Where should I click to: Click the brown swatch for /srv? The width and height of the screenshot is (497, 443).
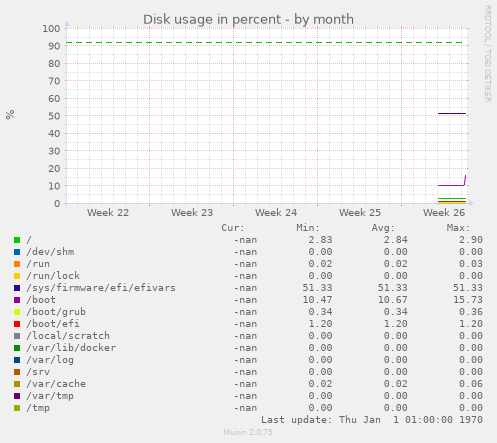pyautogui.click(x=17, y=372)
